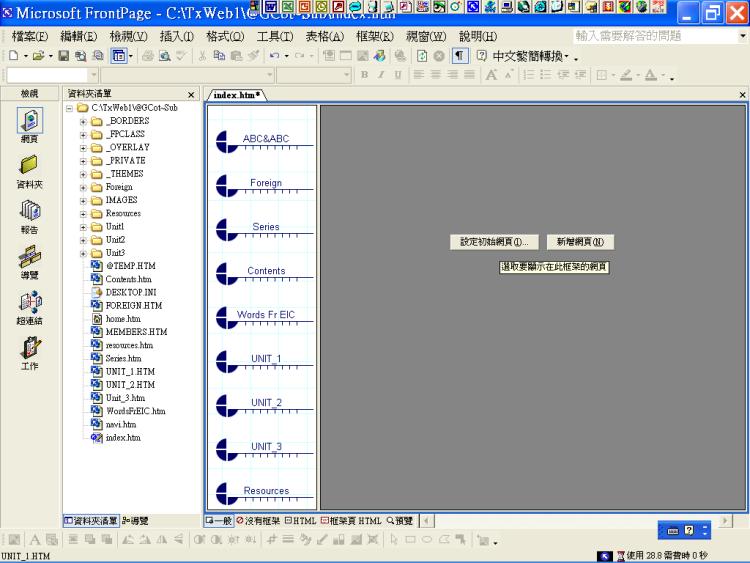Image resolution: width=750 pixels, height=563 pixels.
Task: Toggle the show paragraph marks button
Action: coord(460,56)
